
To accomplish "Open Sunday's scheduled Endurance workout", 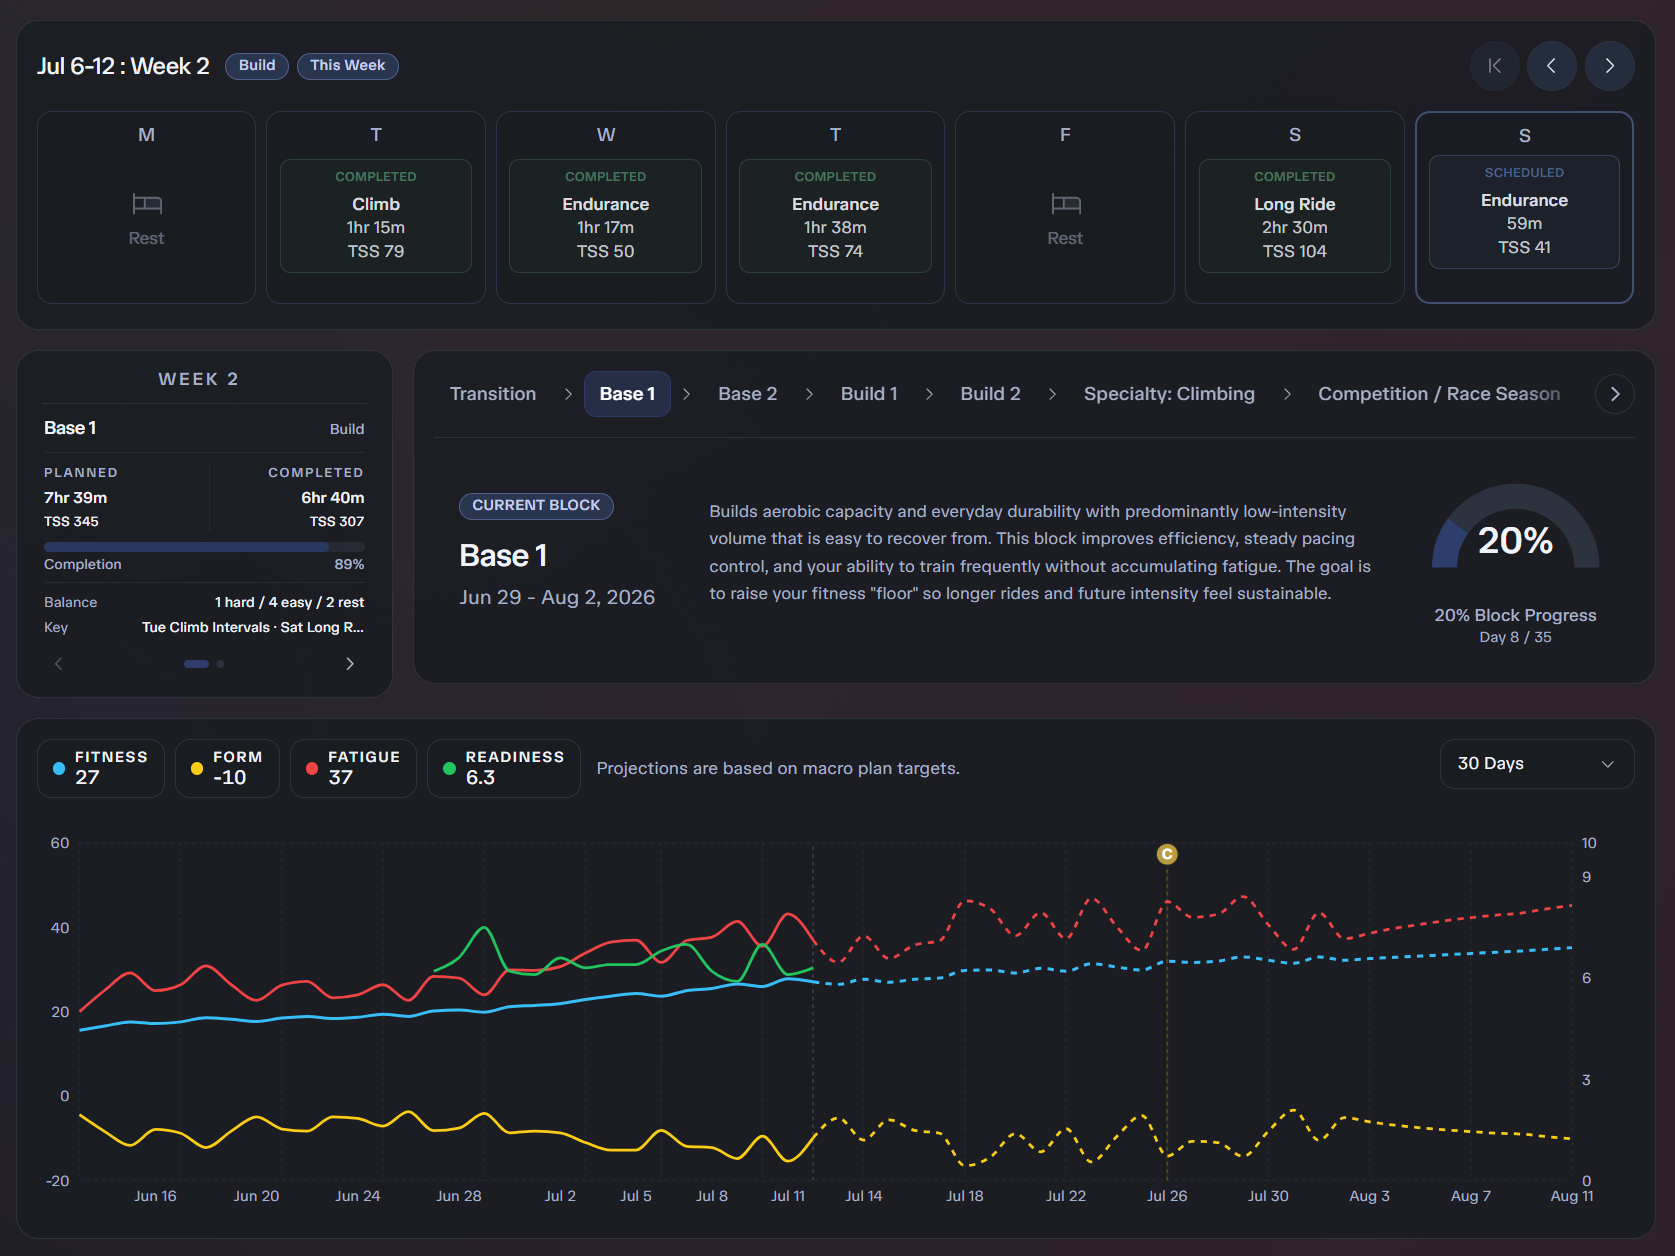I will 1525,212.
